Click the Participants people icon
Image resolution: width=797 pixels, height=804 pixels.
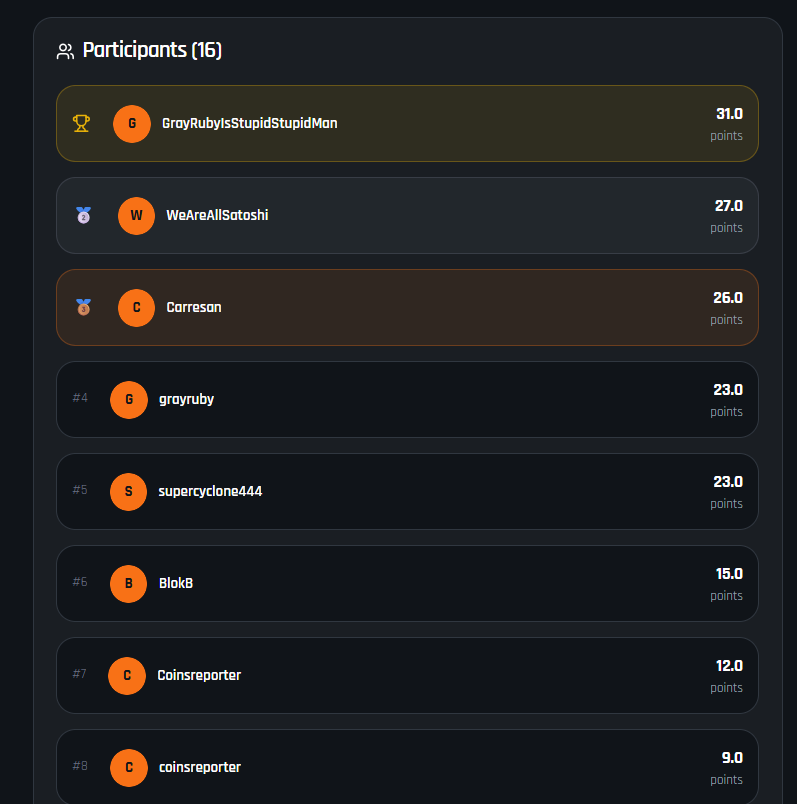[x=66, y=51]
